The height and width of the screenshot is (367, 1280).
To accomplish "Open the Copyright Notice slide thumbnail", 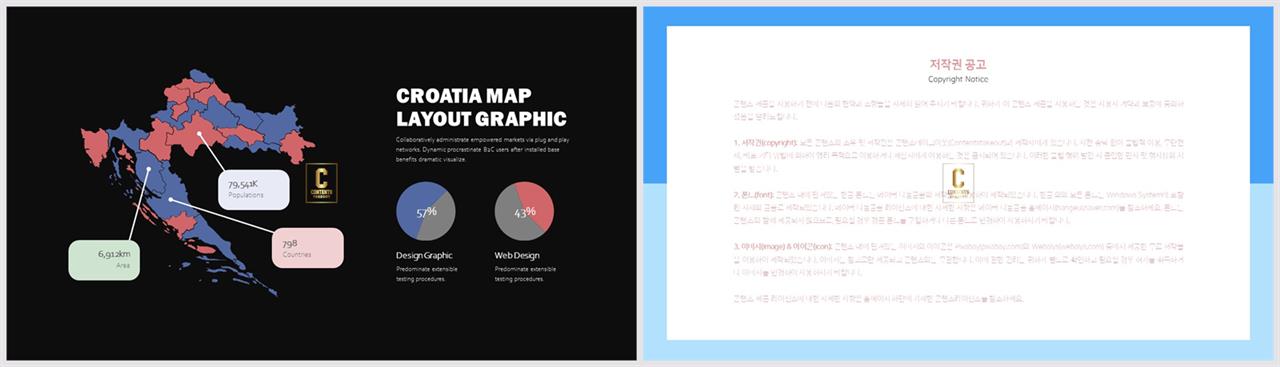I will [958, 183].
